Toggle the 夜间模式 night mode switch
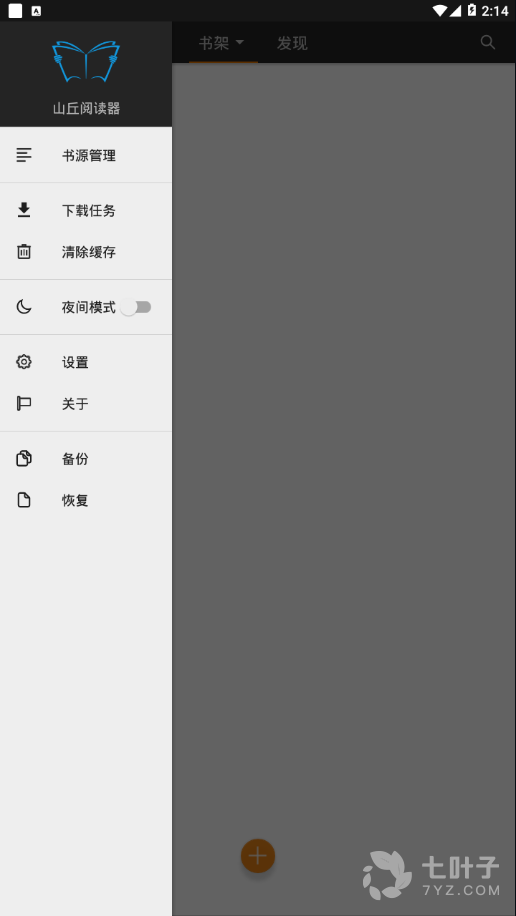The image size is (516, 916). 136,307
